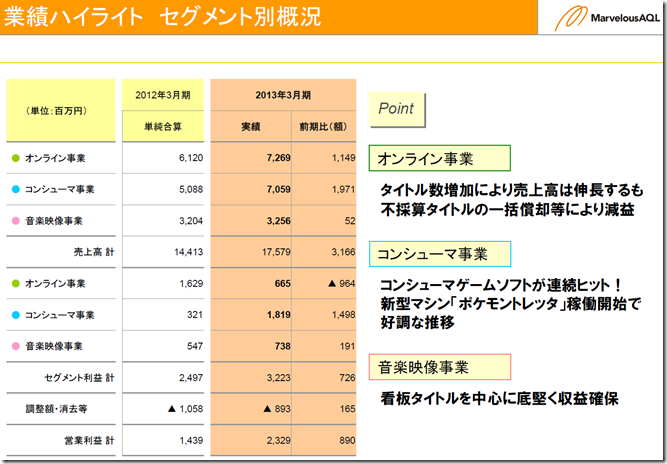The width and height of the screenshot is (667, 464).
Task: Click the line 好調な推移
Action: point(417,323)
